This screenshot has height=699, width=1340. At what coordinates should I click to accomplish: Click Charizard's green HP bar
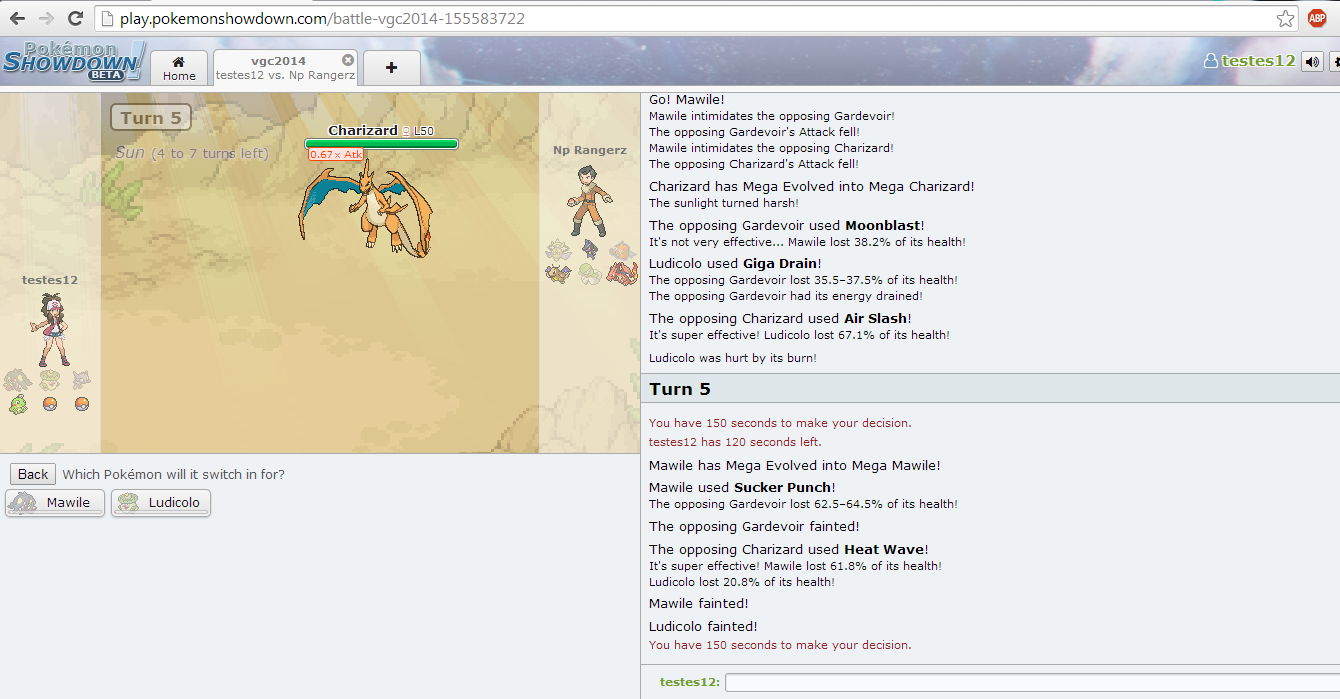click(x=381, y=144)
